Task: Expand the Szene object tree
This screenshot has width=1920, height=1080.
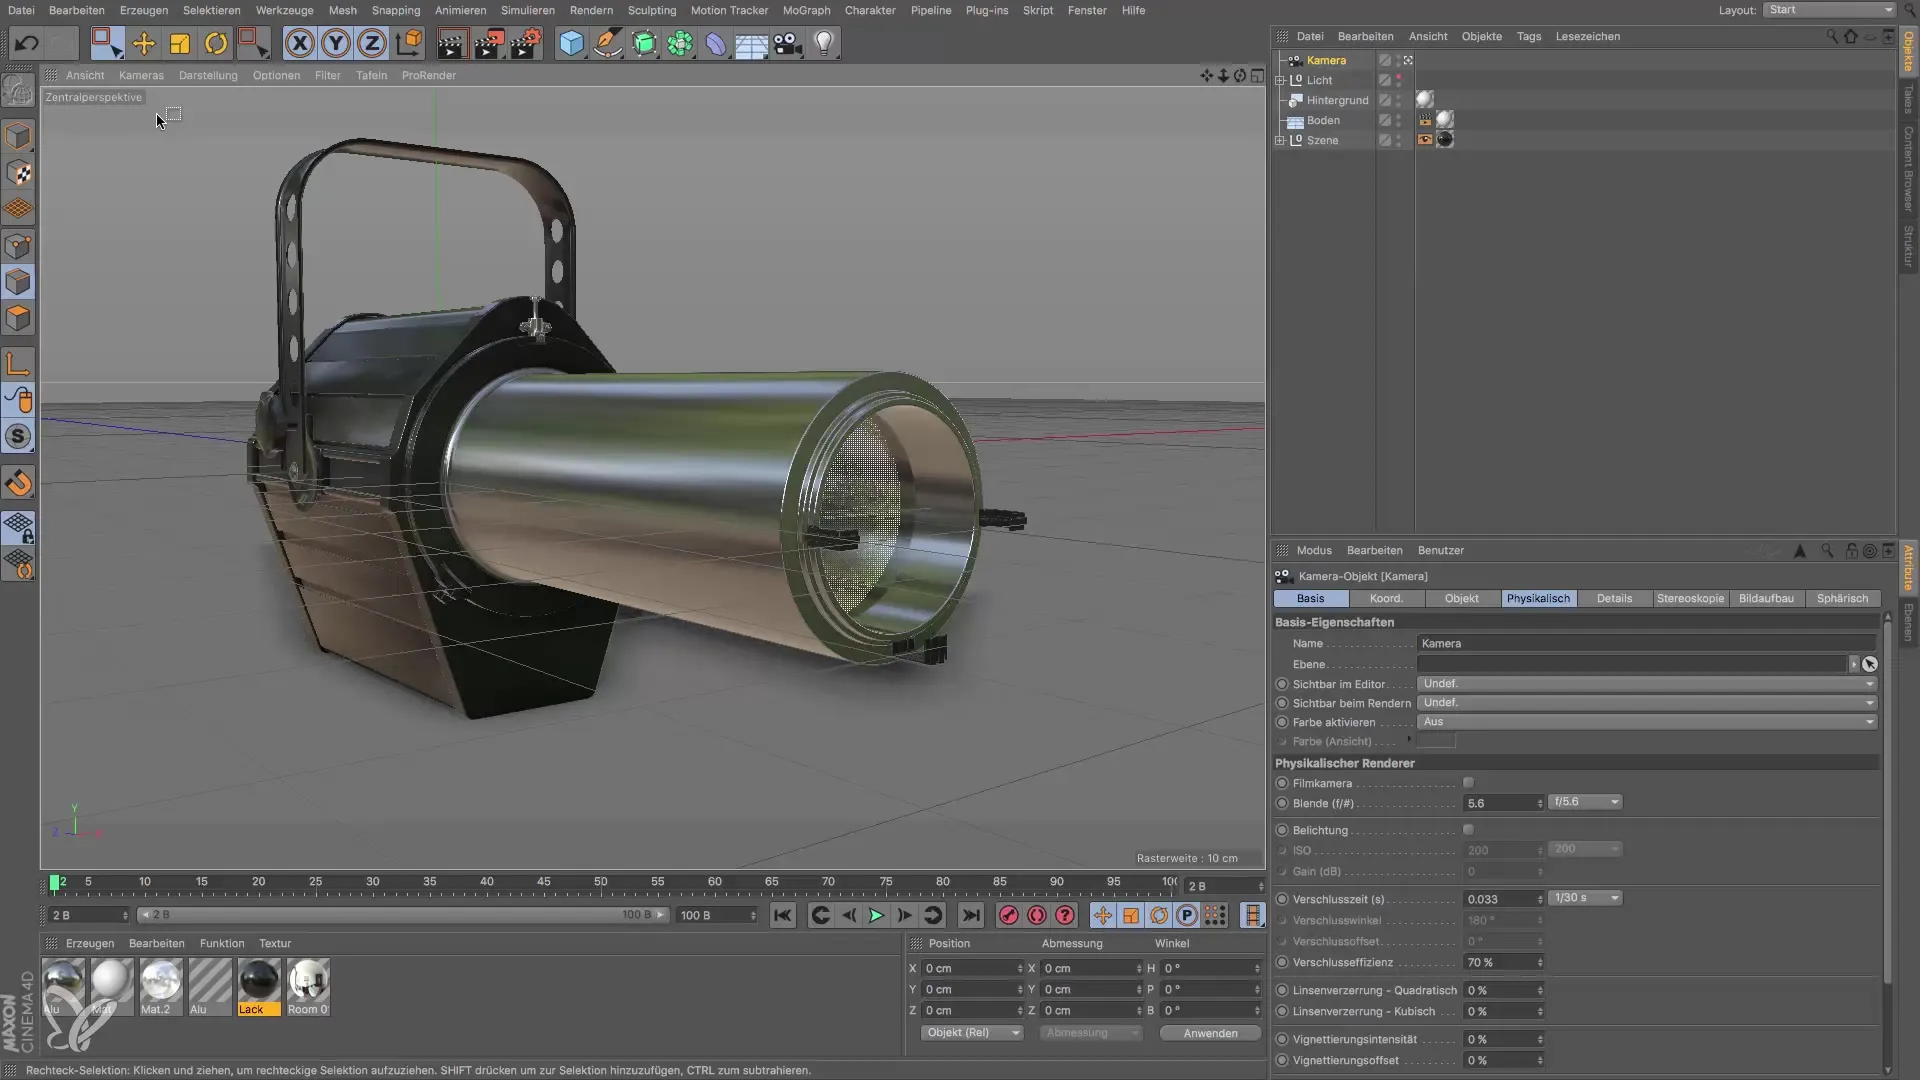Action: click(1280, 140)
